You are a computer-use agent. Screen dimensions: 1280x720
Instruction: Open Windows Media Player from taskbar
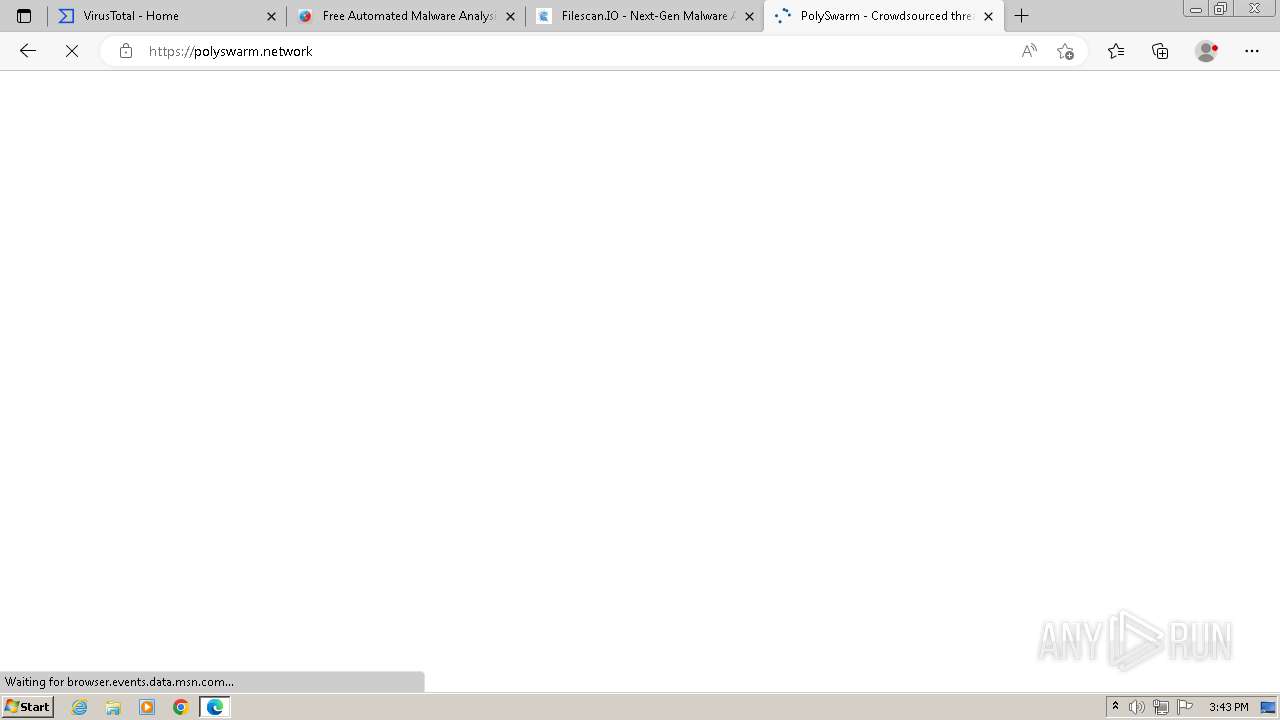tap(147, 707)
